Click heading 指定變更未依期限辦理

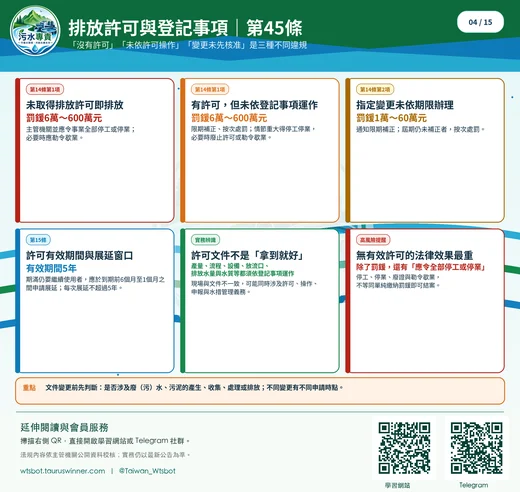pos(405,105)
